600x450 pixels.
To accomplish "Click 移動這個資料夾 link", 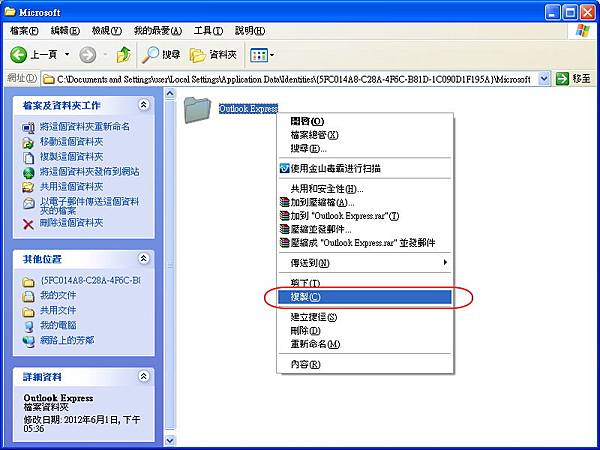I will tap(72, 142).
